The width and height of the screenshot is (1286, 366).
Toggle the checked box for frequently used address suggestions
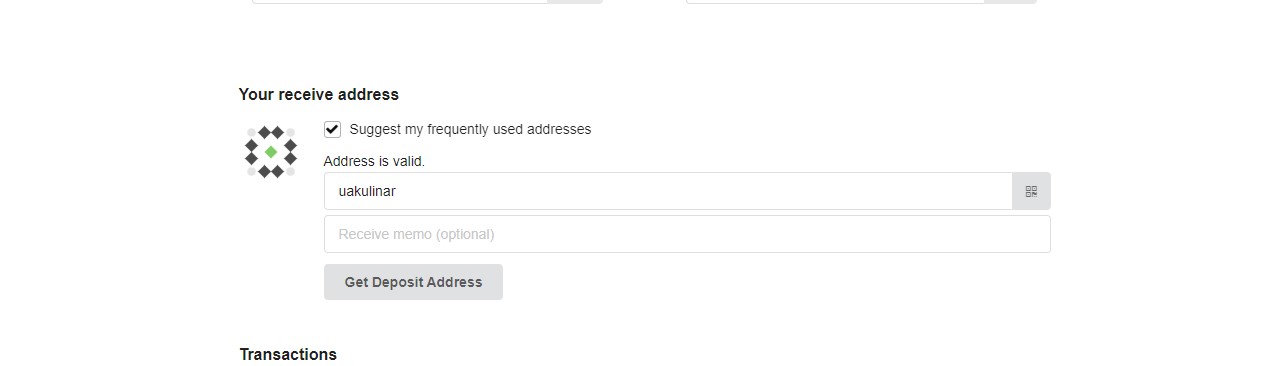[333, 129]
